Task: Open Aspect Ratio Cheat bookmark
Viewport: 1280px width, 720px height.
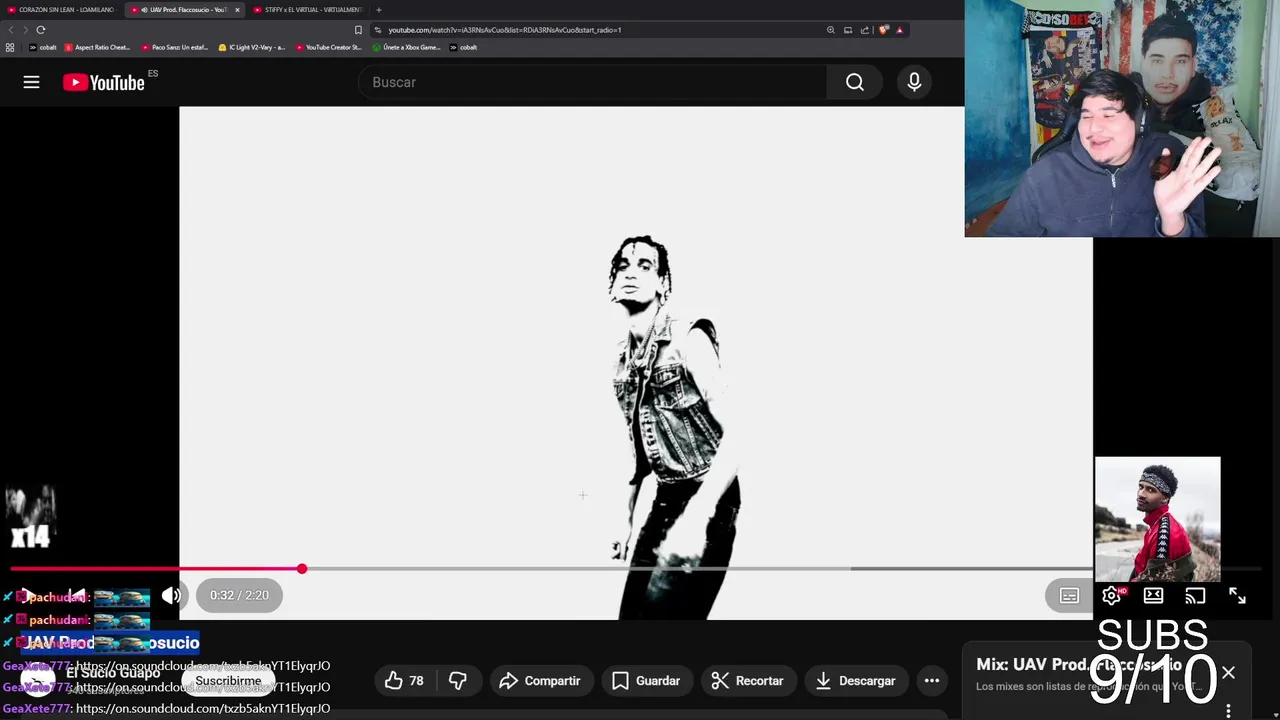Action: pos(98,47)
